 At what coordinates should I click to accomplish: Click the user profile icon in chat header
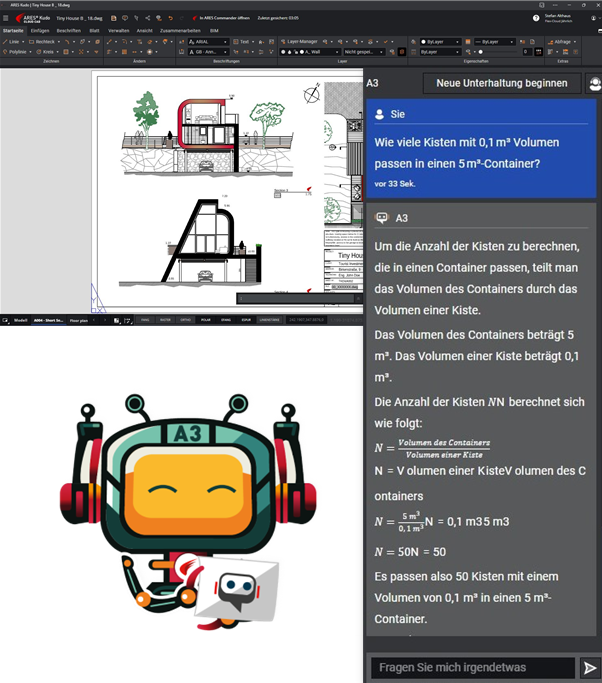tap(595, 83)
